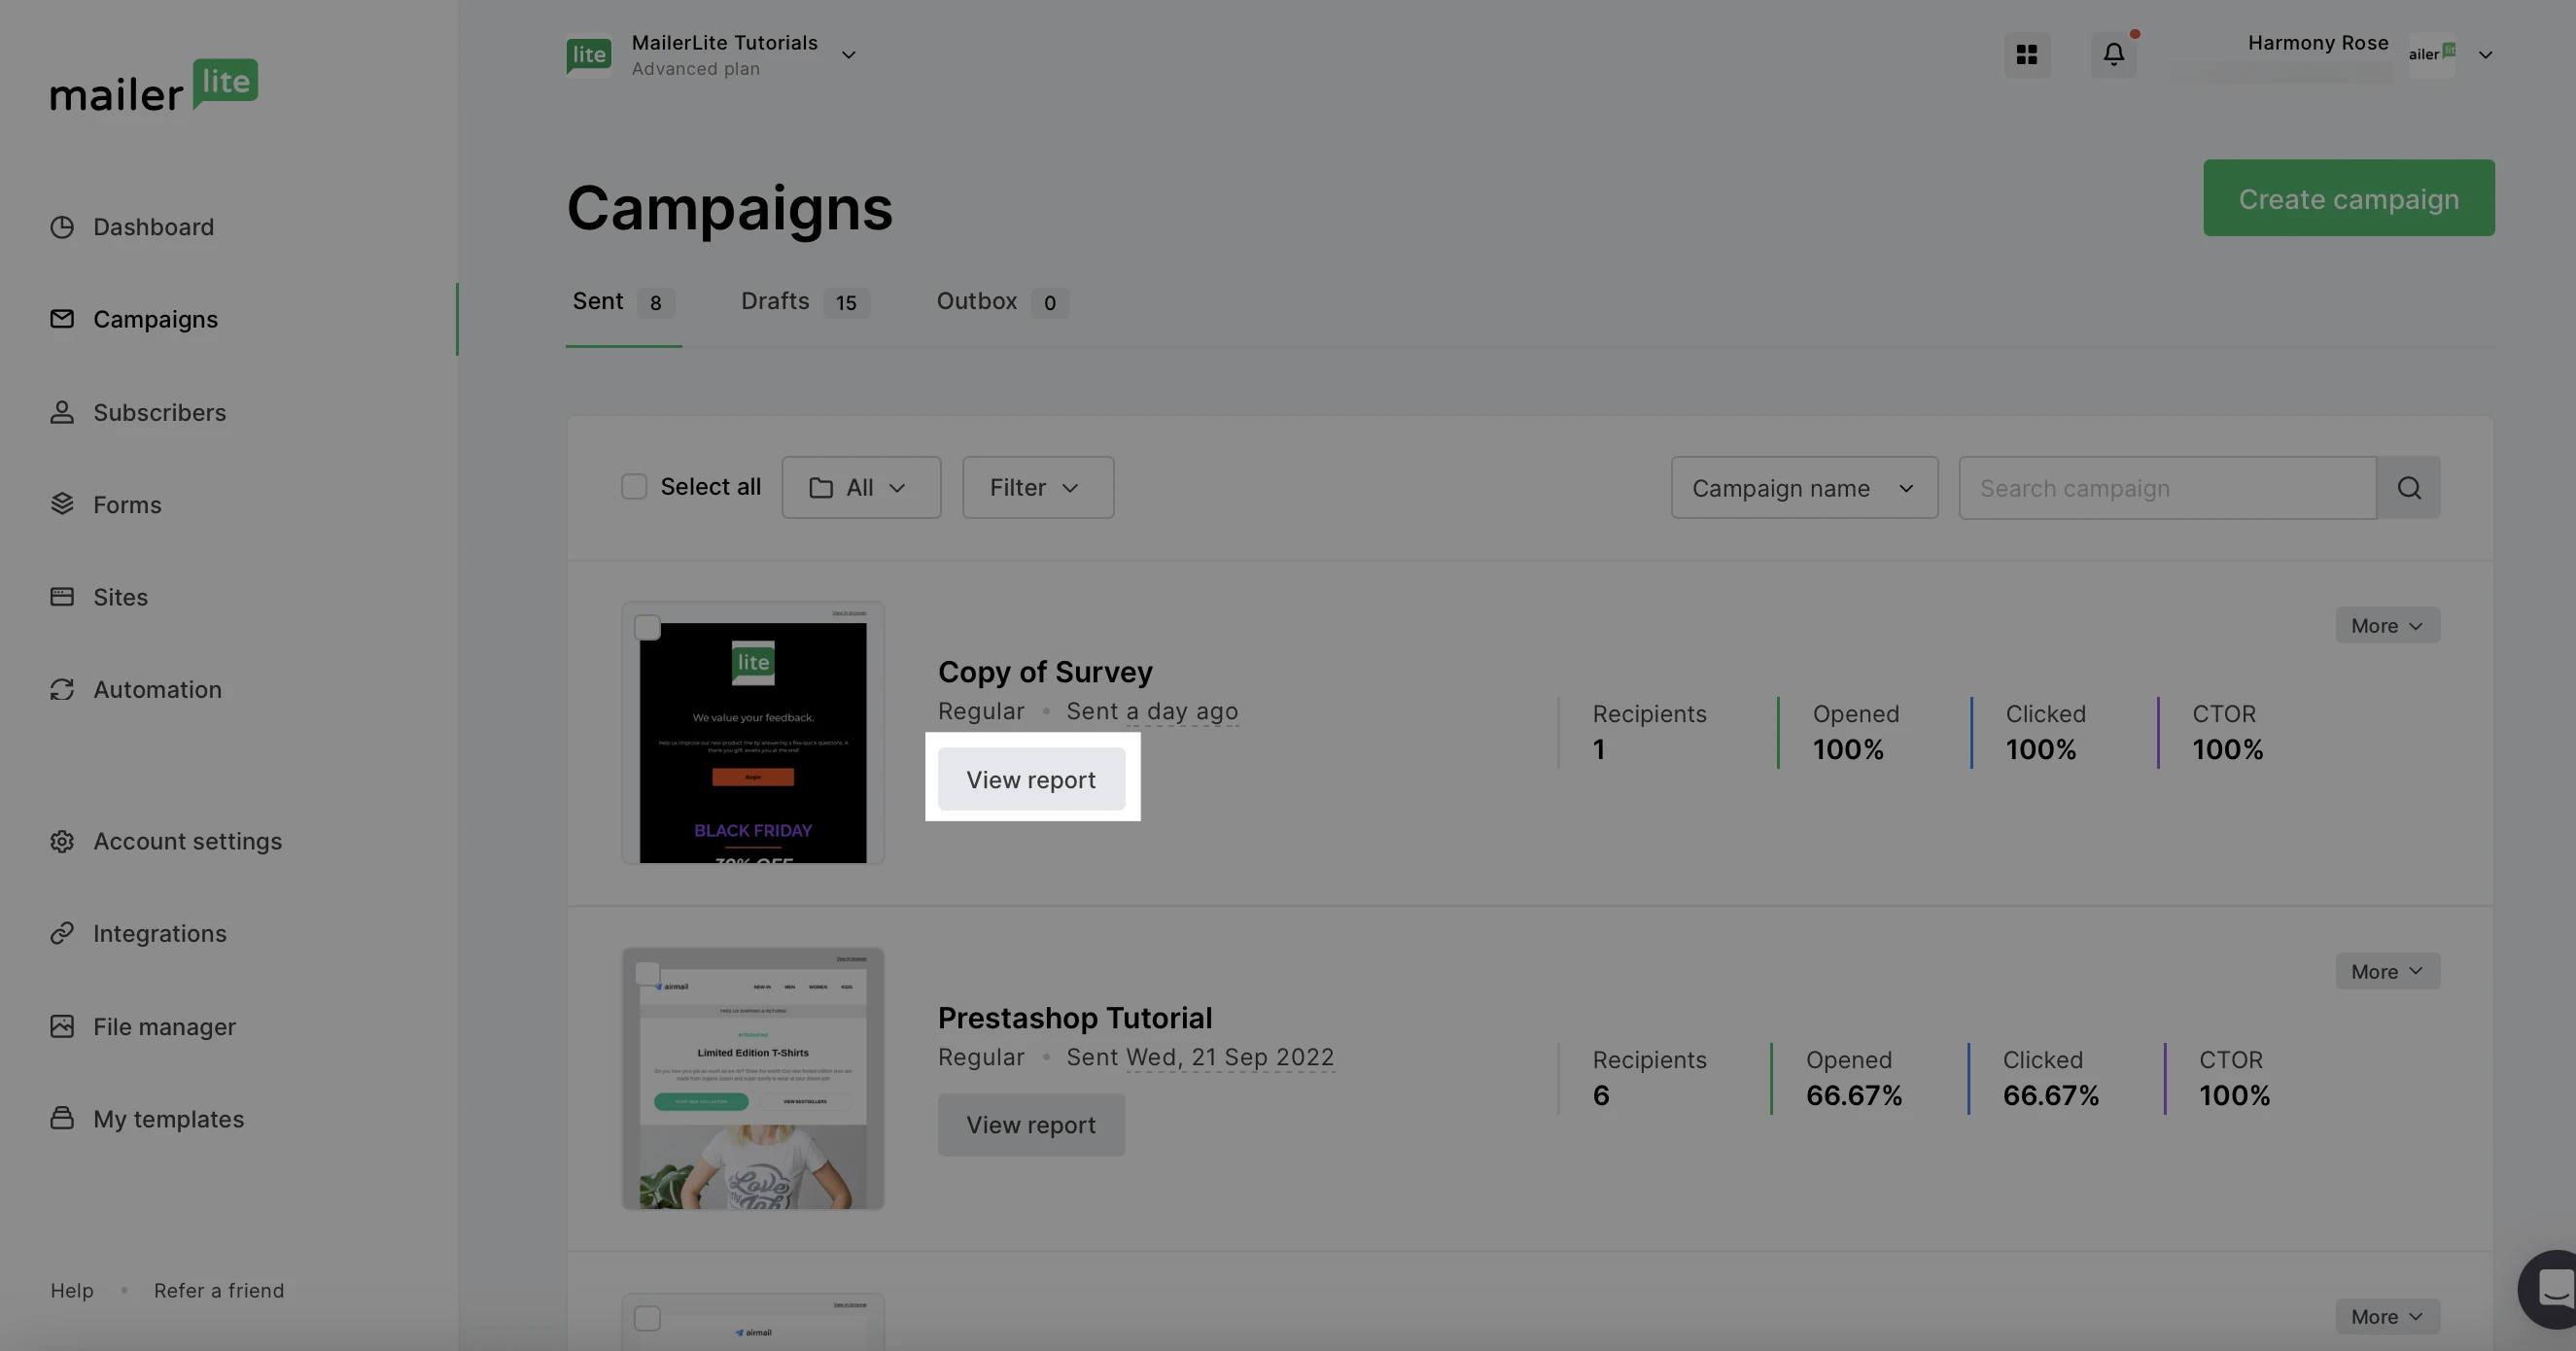Click Create campaign button
The height and width of the screenshot is (1351, 2576).
tap(2348, 198)
